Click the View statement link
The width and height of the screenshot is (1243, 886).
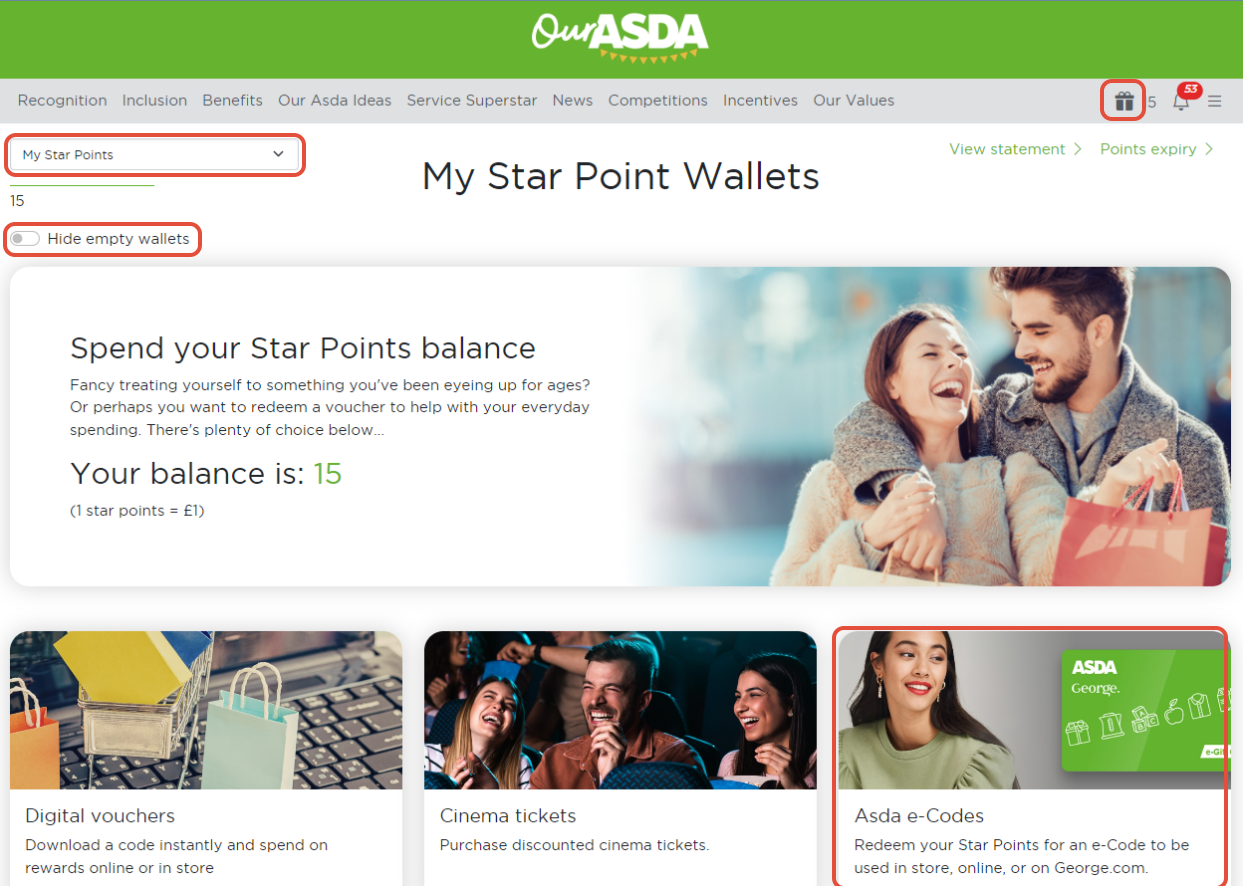click(1007, 149)
